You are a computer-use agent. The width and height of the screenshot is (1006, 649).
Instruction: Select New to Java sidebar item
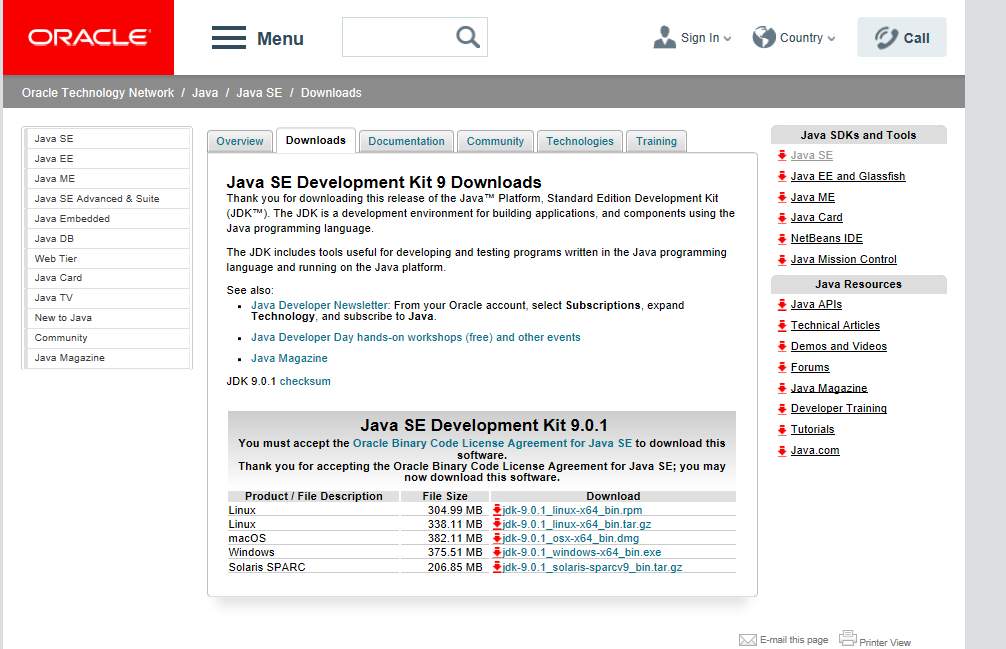click(108, 317)
